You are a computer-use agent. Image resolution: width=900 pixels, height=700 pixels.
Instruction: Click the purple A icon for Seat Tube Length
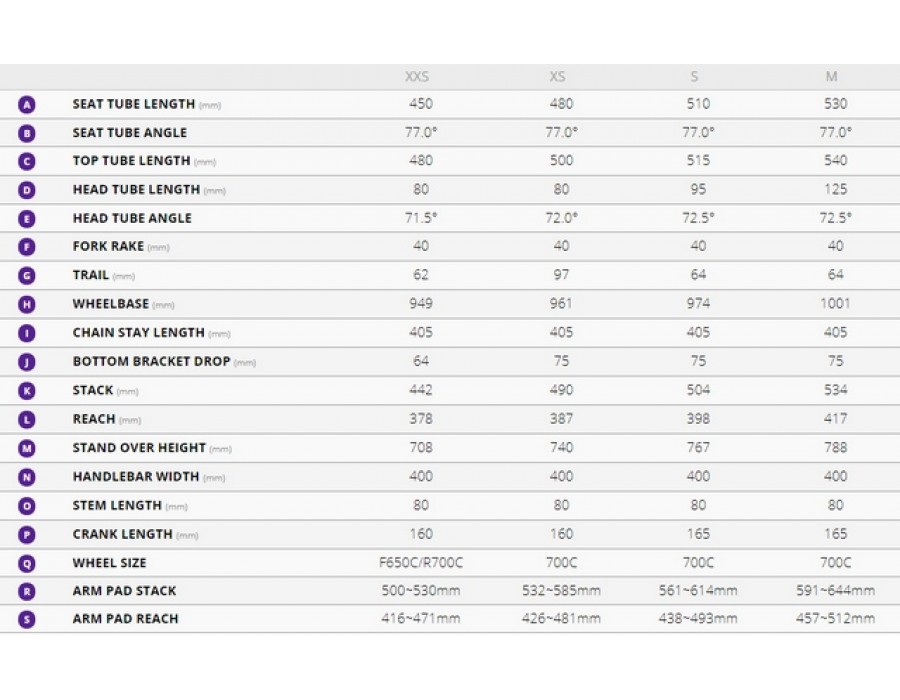[x=27, y=105]
